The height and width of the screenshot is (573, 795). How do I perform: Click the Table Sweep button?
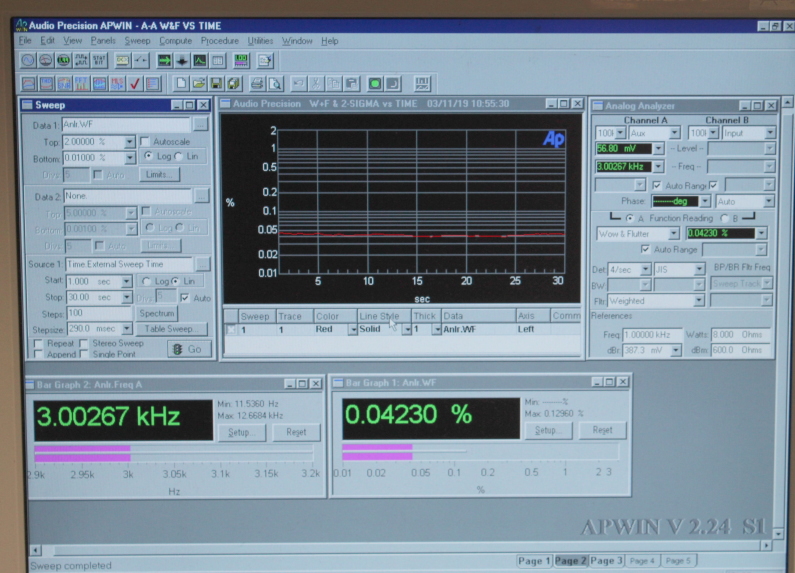(x=171, y=329)
